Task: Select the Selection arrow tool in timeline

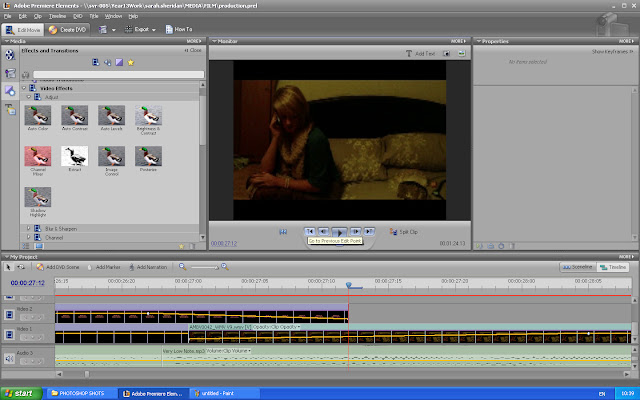Action: point(8,267)
